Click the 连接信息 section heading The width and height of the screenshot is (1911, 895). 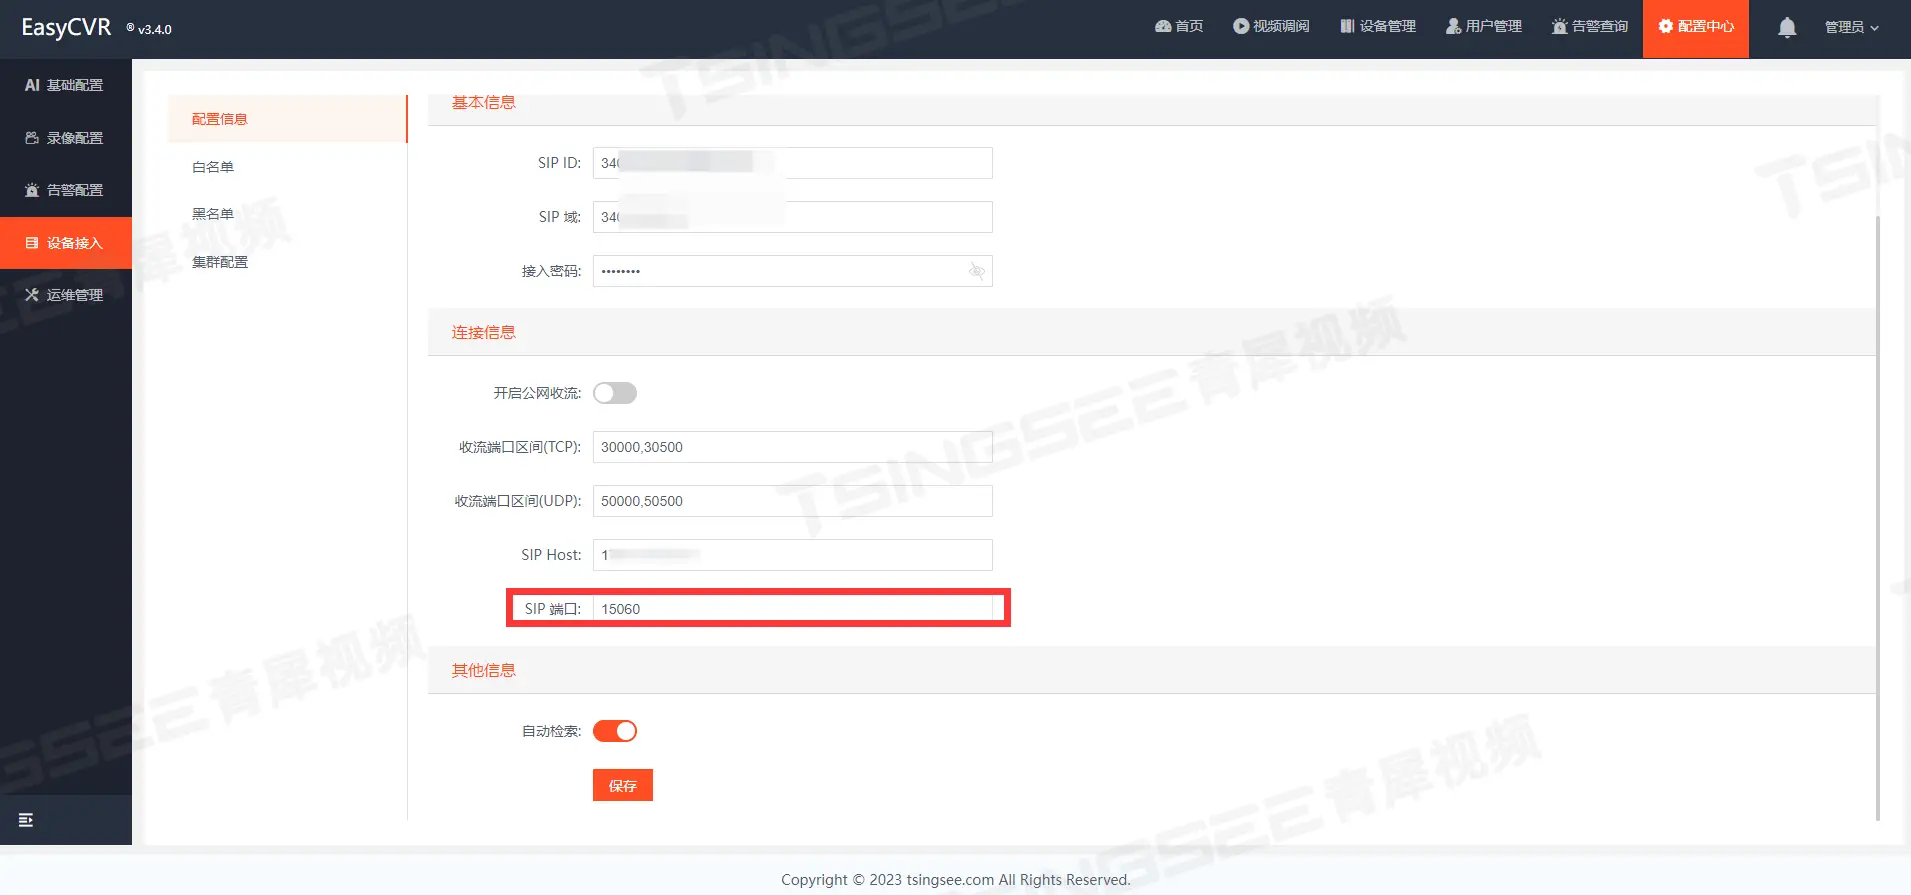484,332
